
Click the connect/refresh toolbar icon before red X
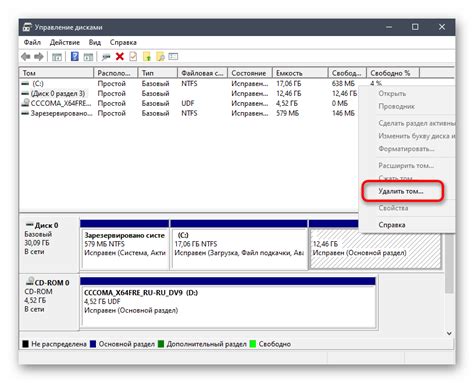tap(106, 57)
